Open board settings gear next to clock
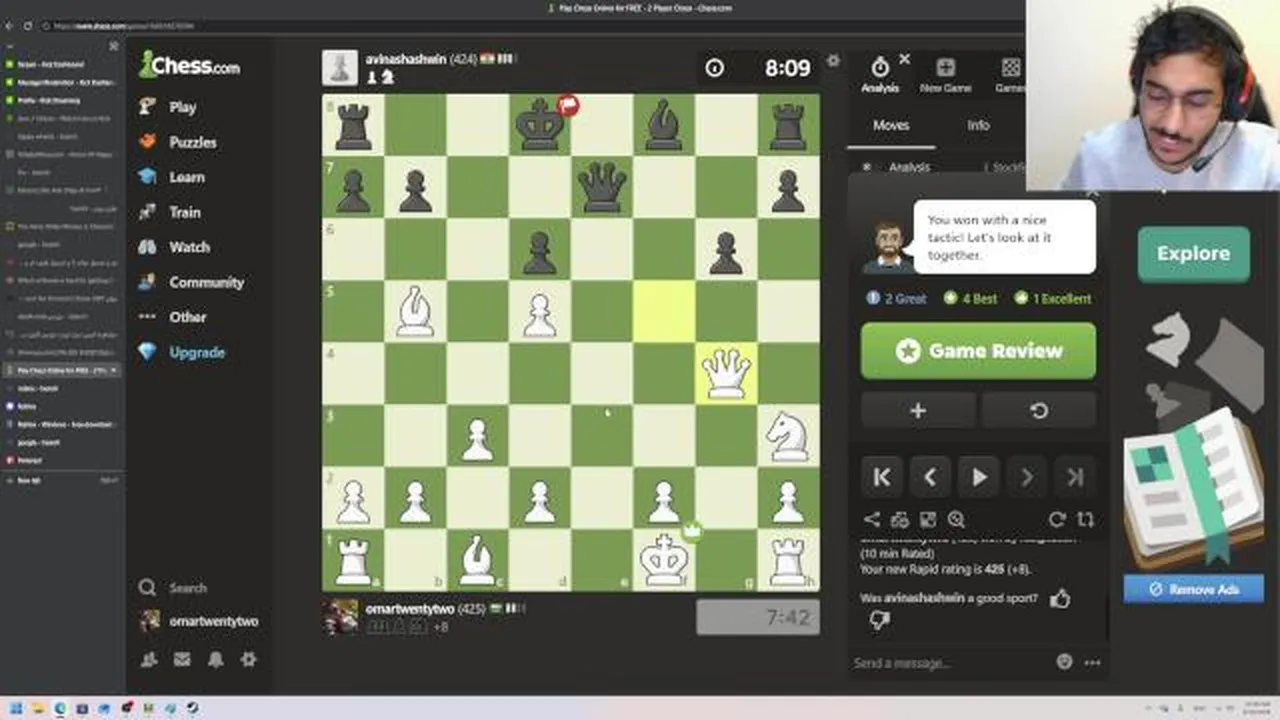1280x720 pixels. [833, 60]
